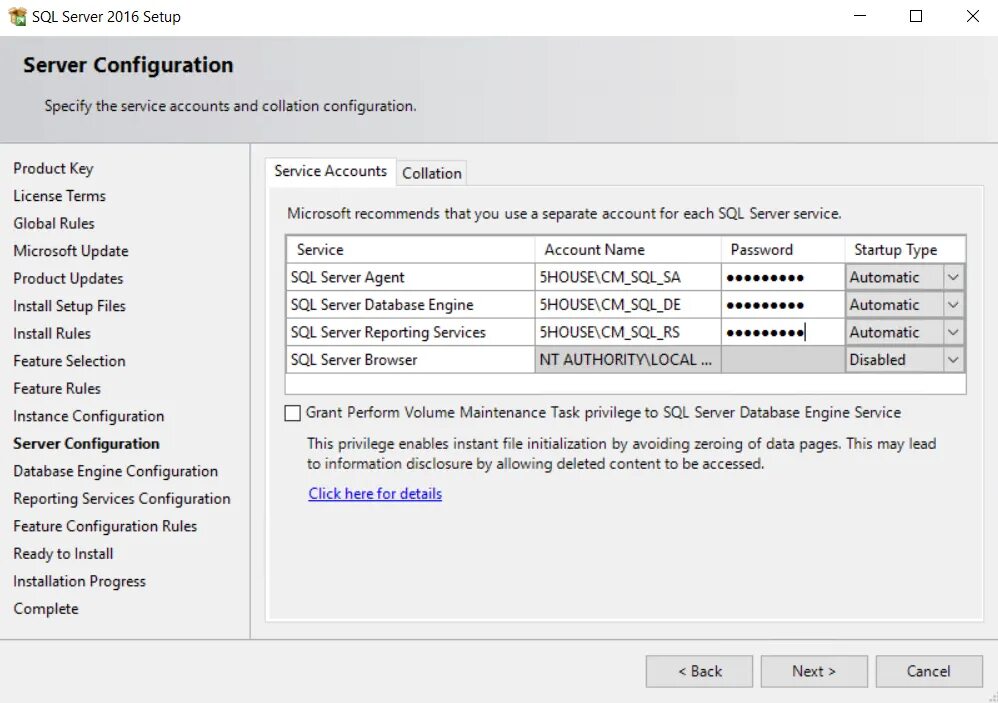998x703 pixels.
Task: Click Installation Progress step in sidebar
Action: (x=79, y=581)
